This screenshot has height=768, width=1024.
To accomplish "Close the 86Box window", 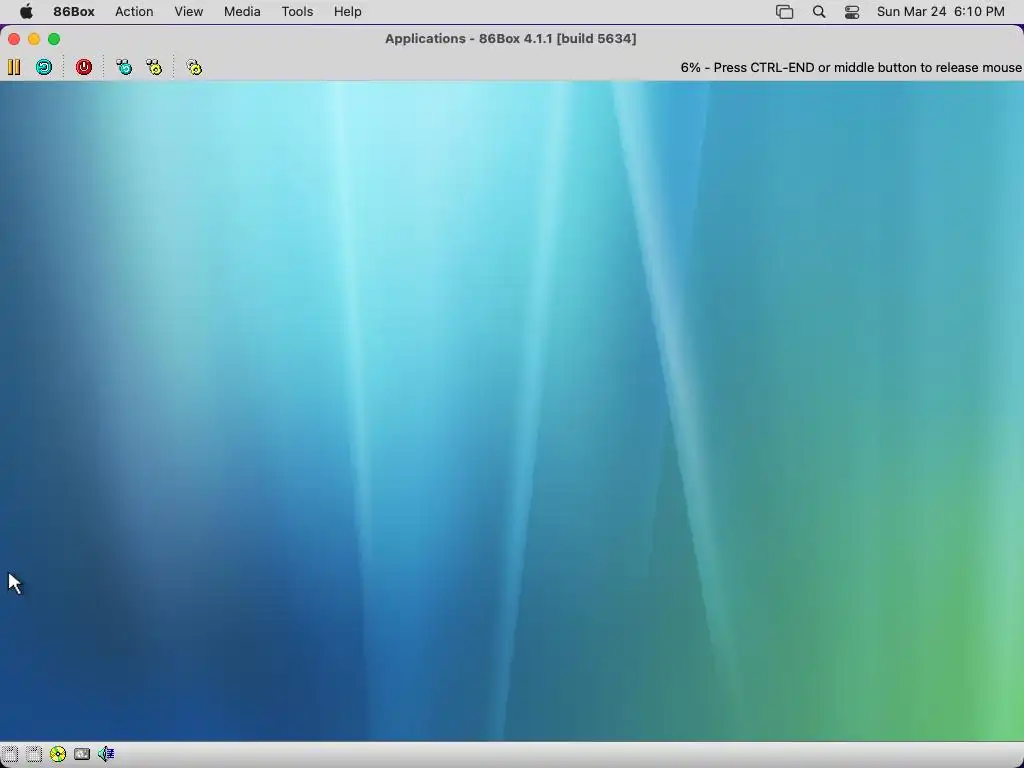I will click(14, 39).
